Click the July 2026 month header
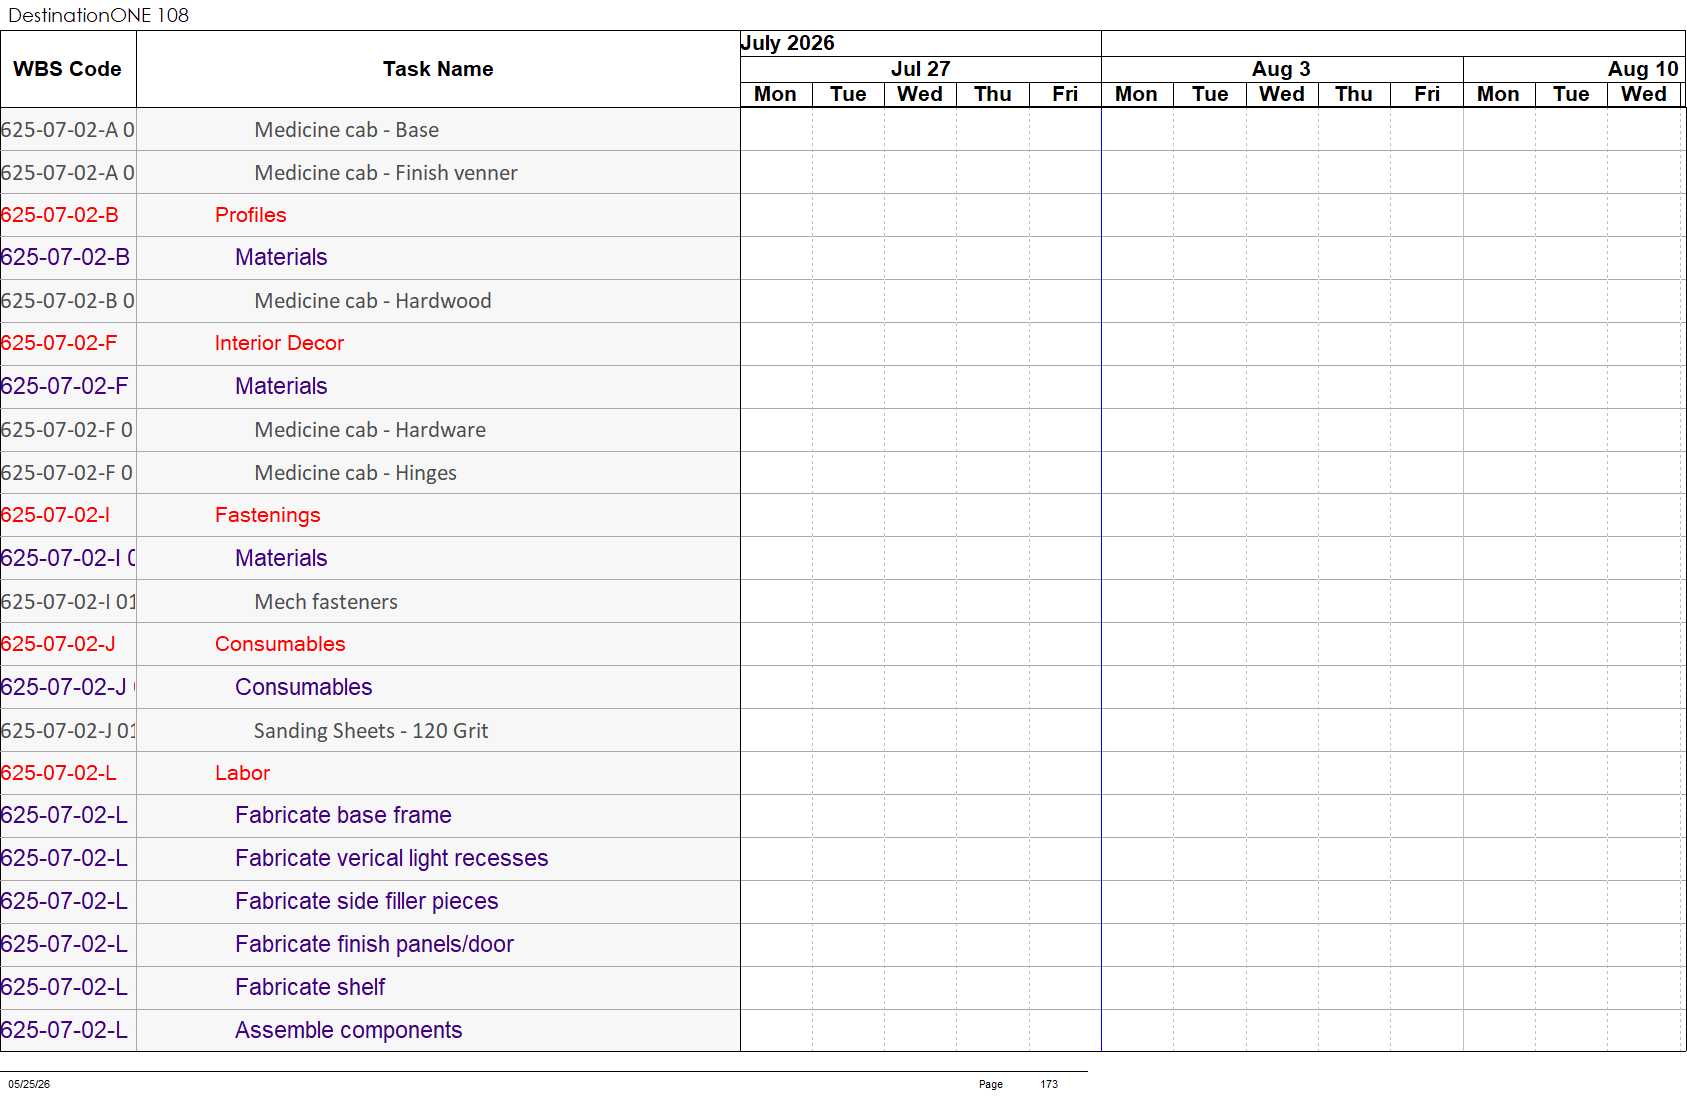1687x1097 pixels. (x=787, y=43)
